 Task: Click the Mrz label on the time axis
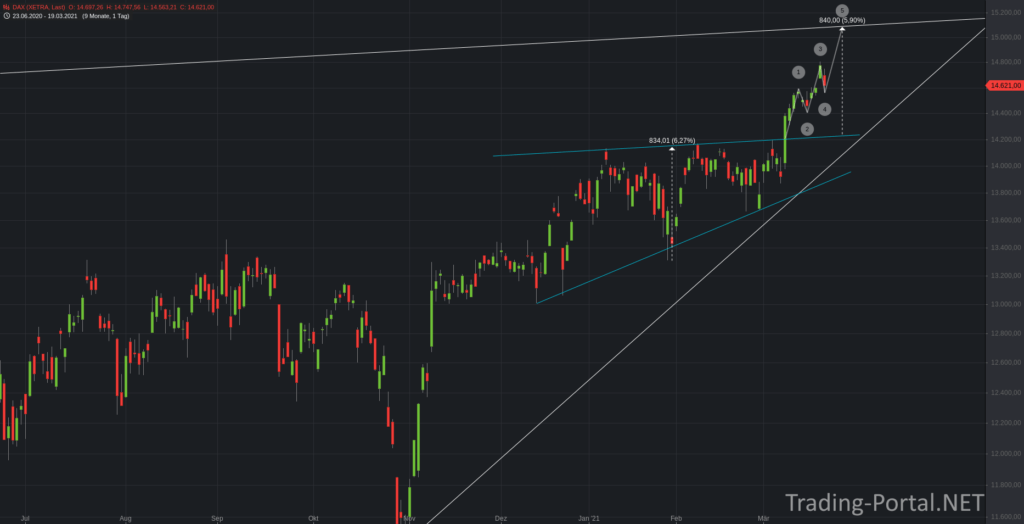point(763,519)
